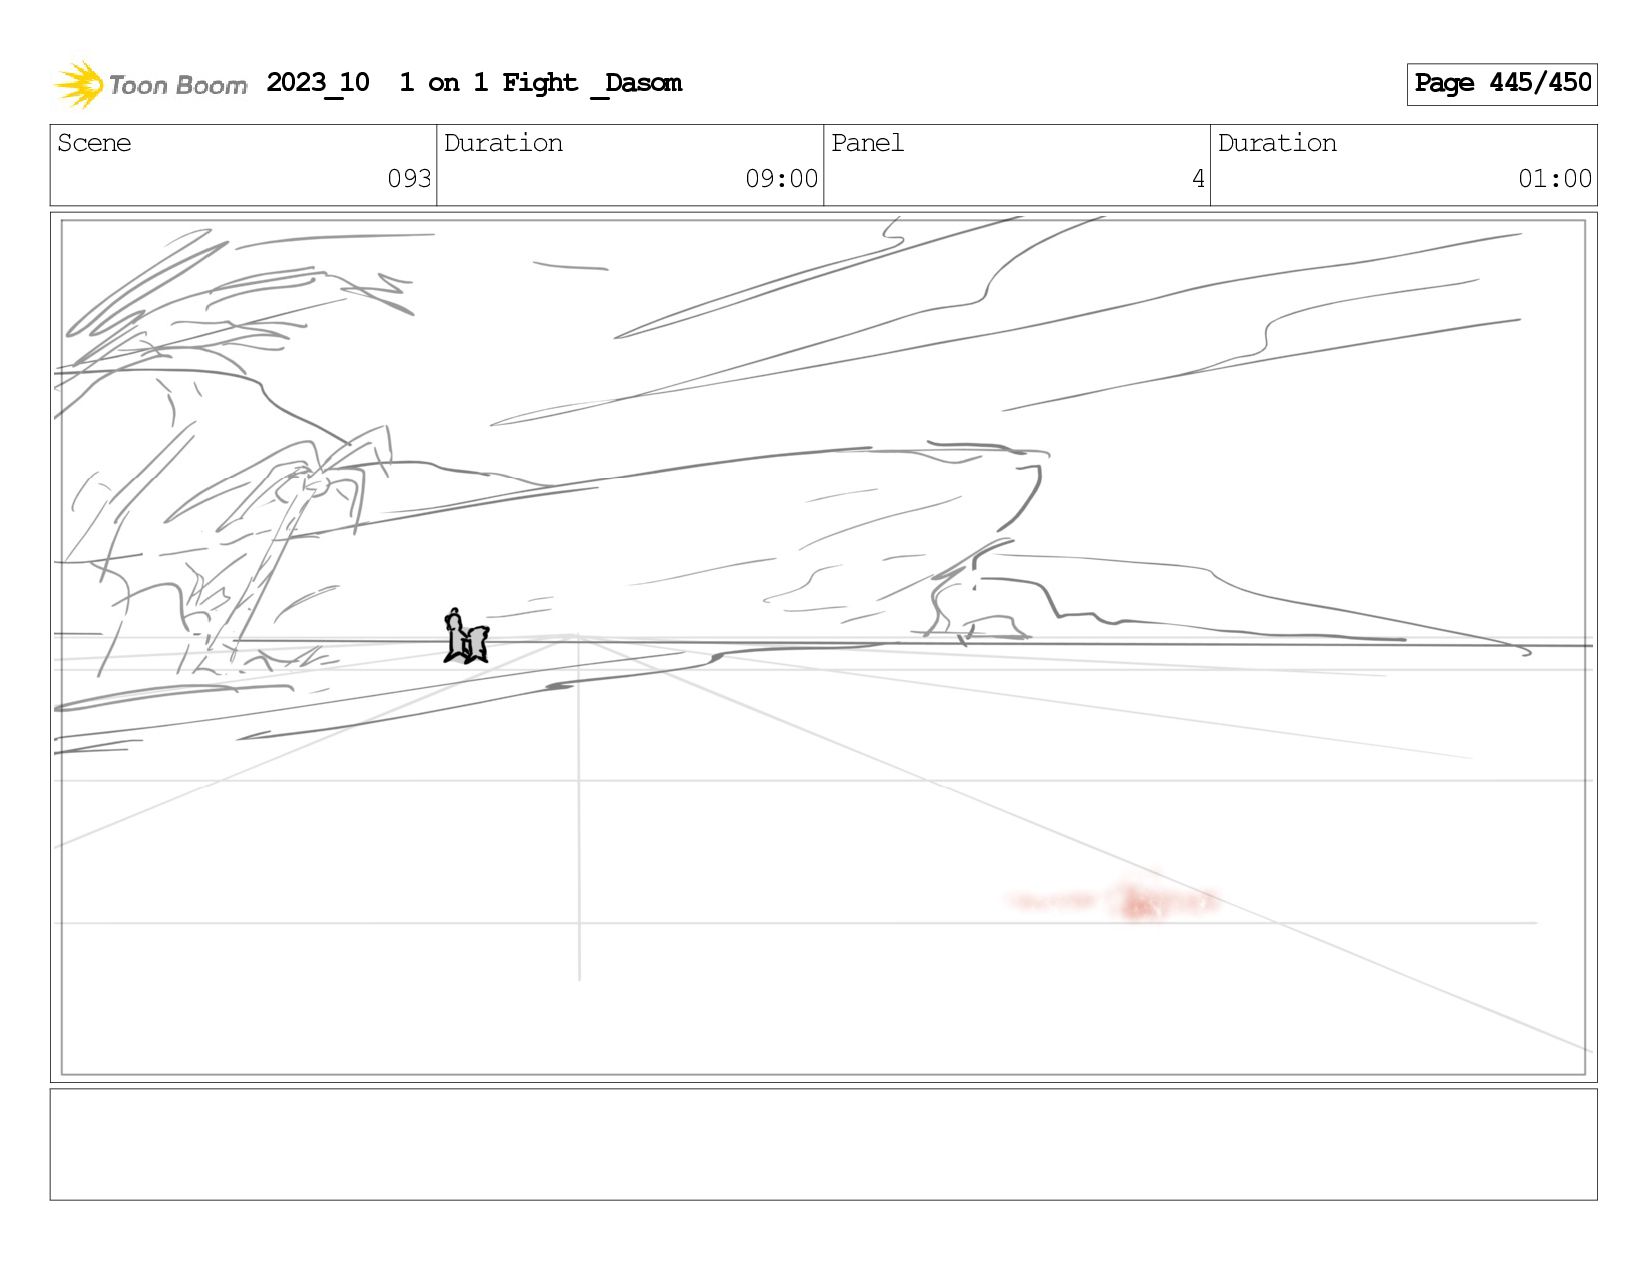This screenshot has width=1650, height=1275.
Task: Click the panel number '4'
Action: tap(1198, 179)
